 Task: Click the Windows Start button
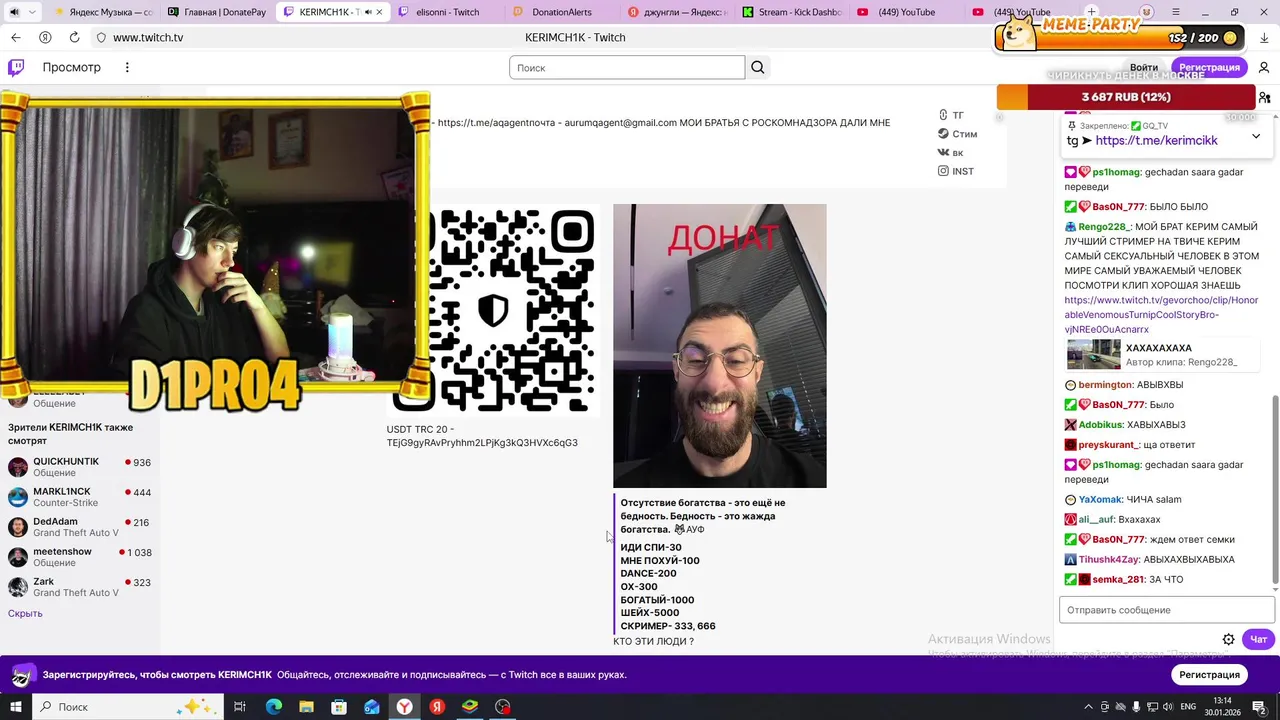pos(15,707)
